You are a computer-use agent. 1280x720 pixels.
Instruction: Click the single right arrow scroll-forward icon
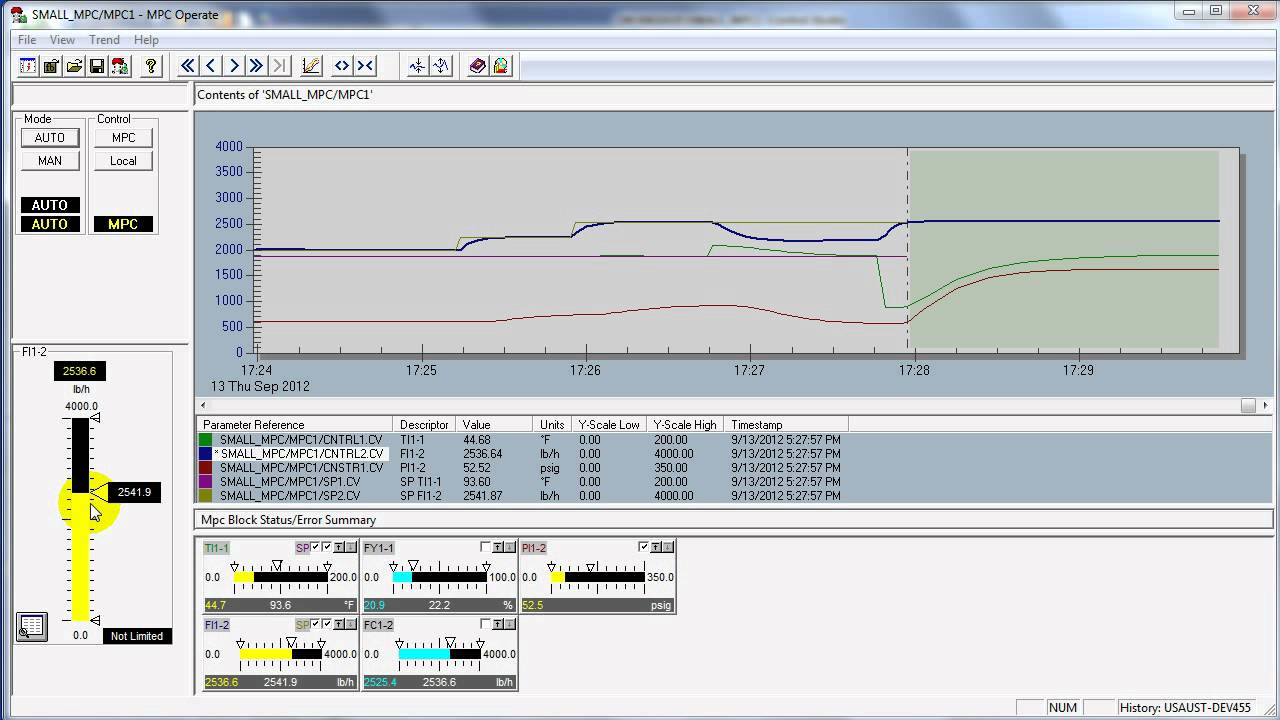[x=234, y=66]
